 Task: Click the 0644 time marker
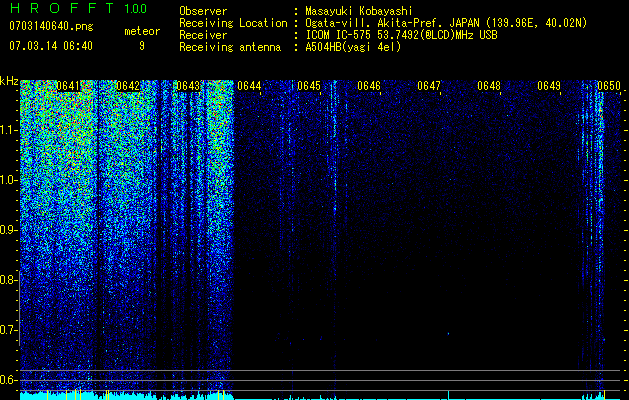click(249, 86)
